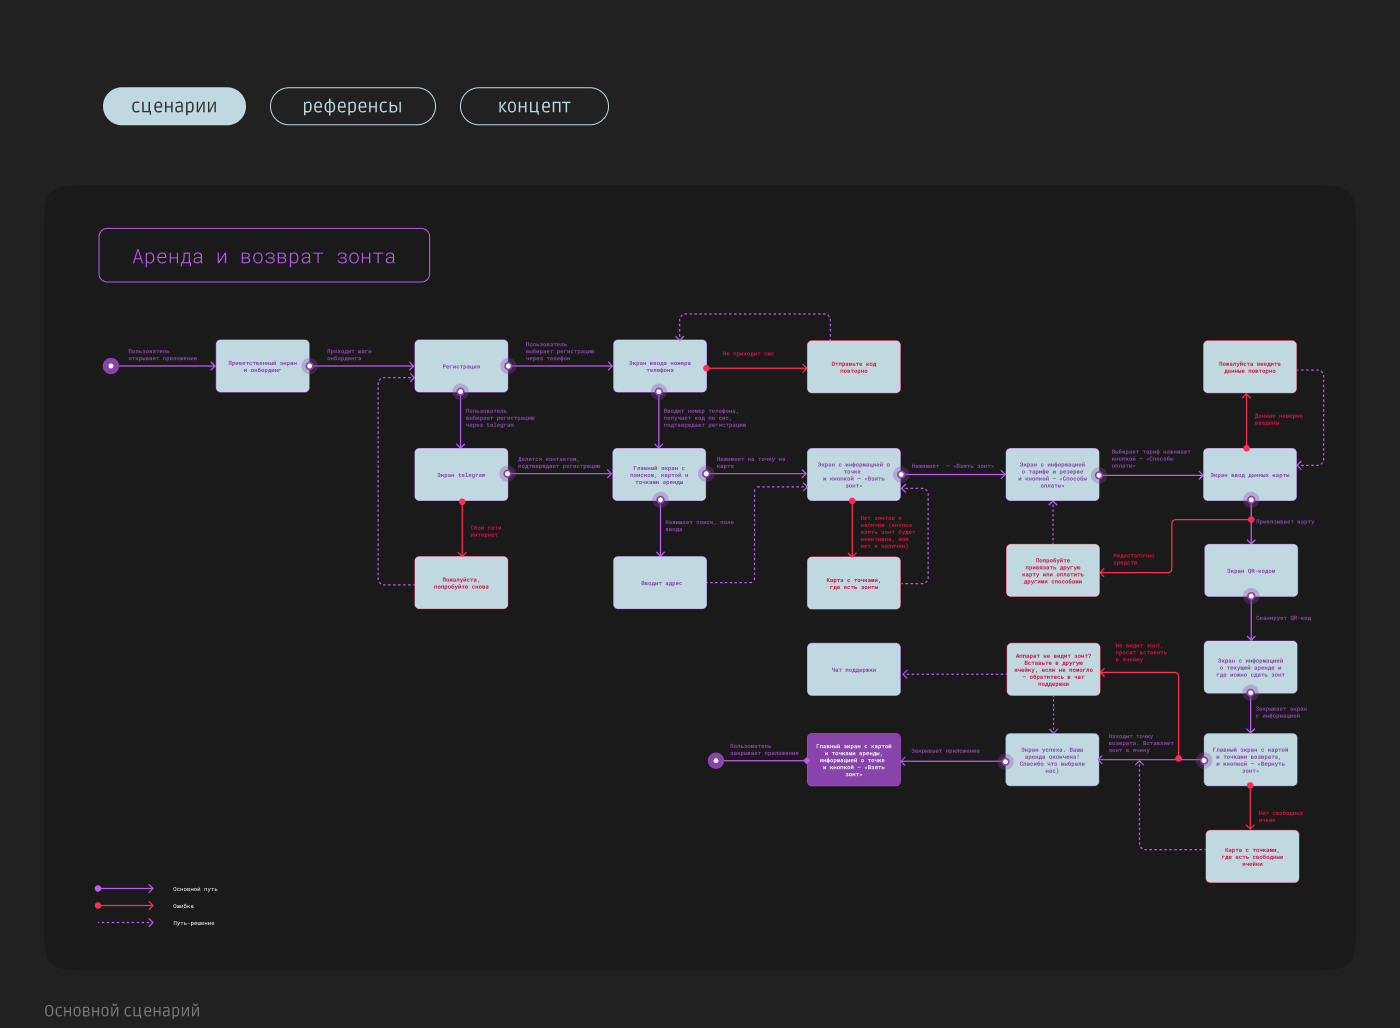Click the flow start circle at the left
The image size is (1400, 1028).
click(111, 366)
